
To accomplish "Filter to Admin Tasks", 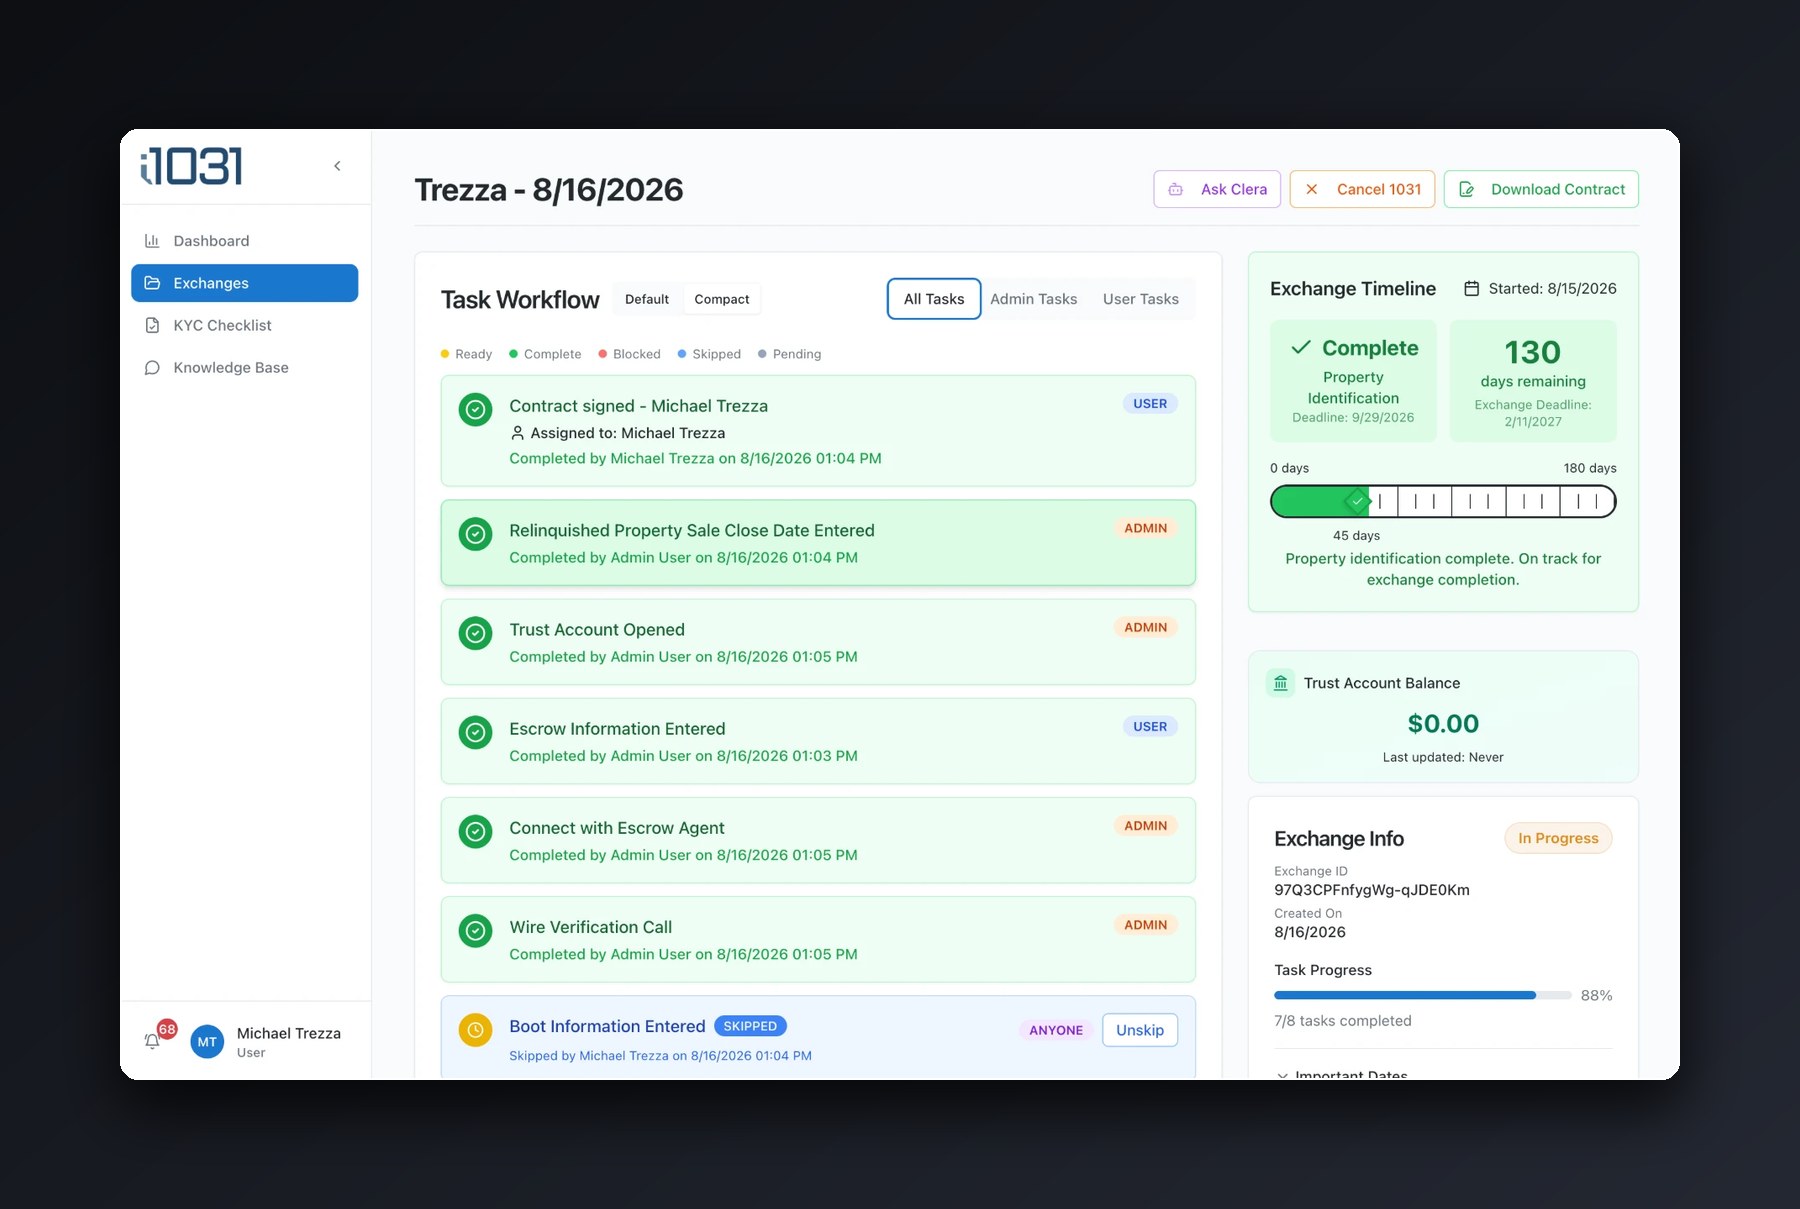I will [x=1034, y=299].
